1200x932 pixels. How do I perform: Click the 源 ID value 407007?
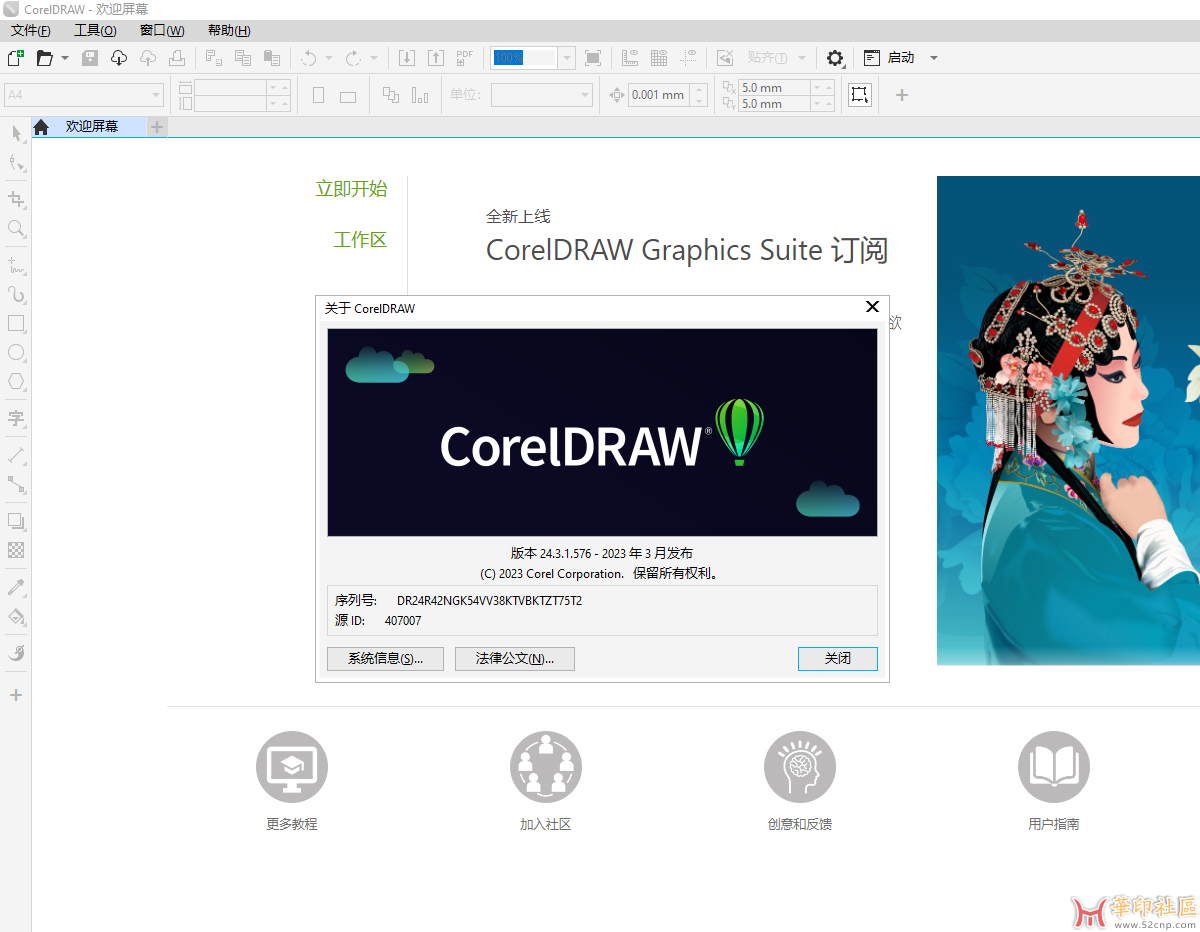(403, 621)
